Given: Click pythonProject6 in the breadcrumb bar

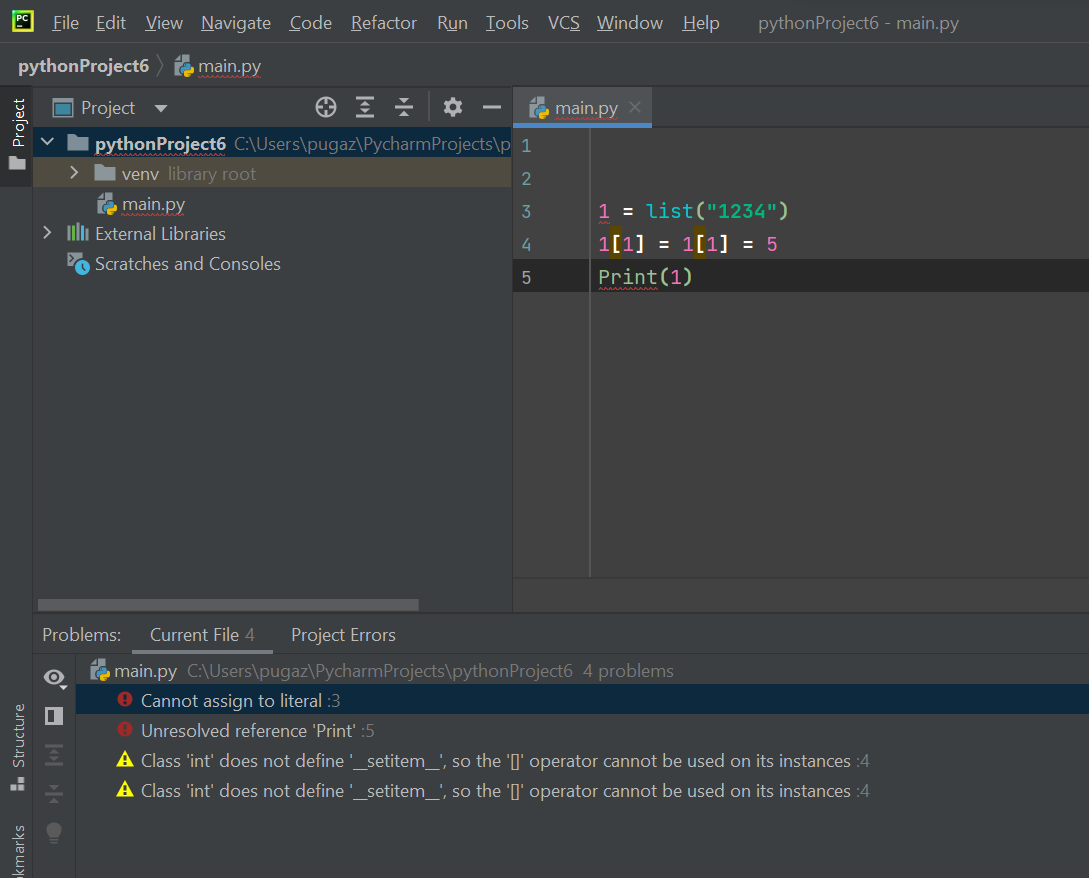Looking at the screenshot, I should click(x=83, y=66).
